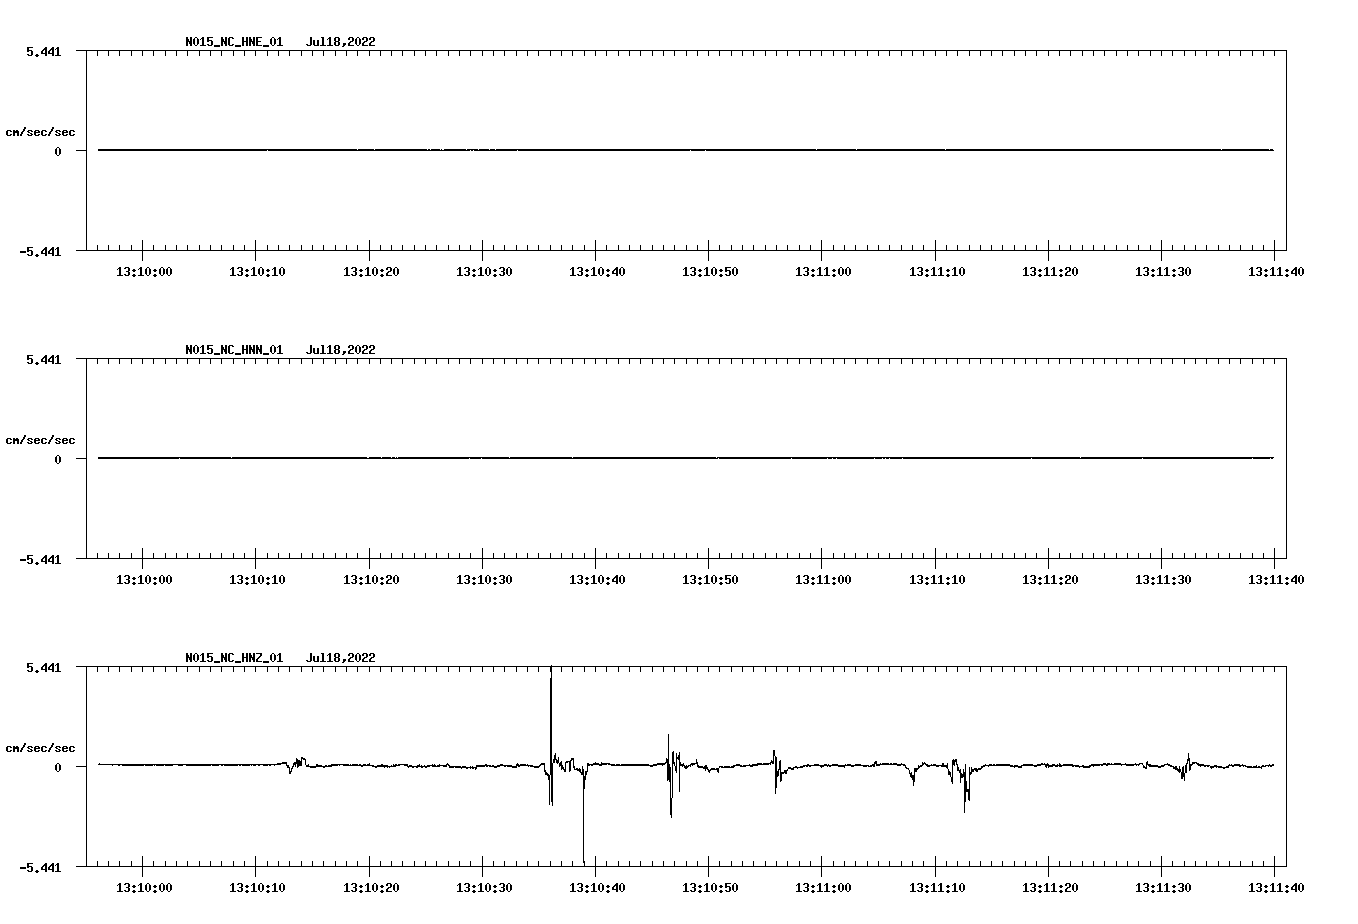
Task: Click the cm/sec/sec unit label of HNN plot
Action: [40, 440]
